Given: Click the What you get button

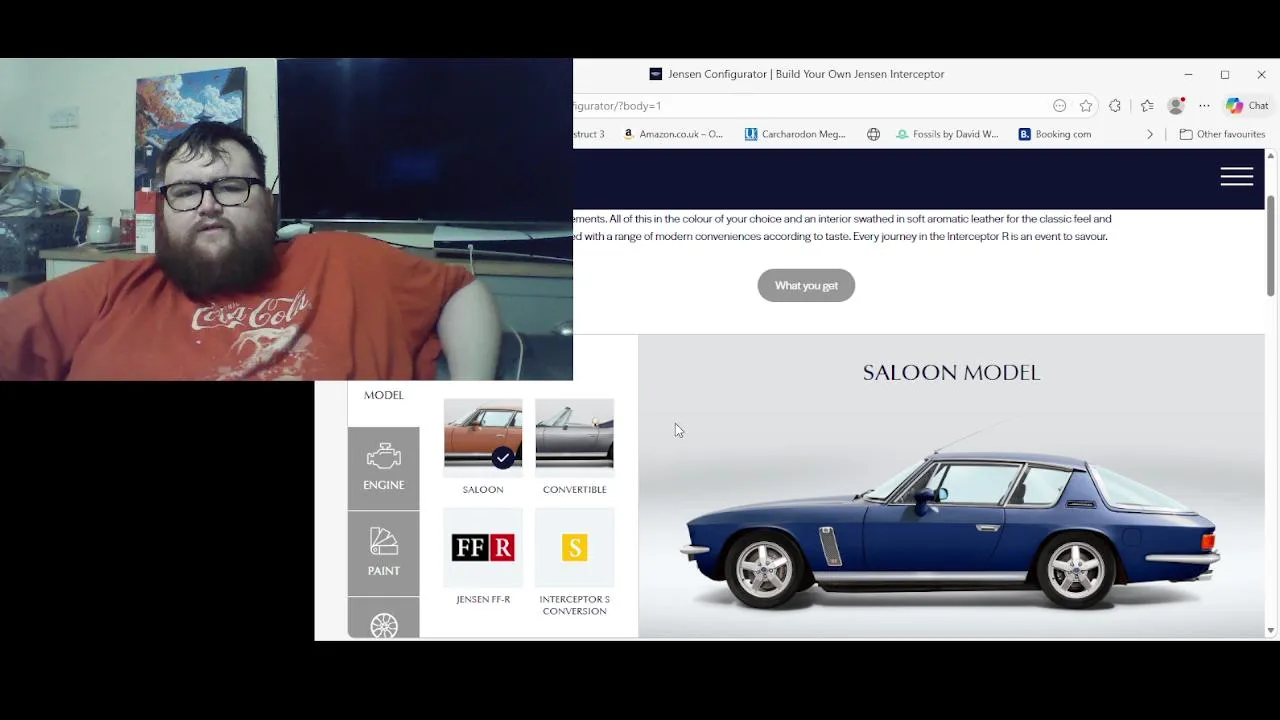Looking at the screenshot, I should tap(806, 286).
